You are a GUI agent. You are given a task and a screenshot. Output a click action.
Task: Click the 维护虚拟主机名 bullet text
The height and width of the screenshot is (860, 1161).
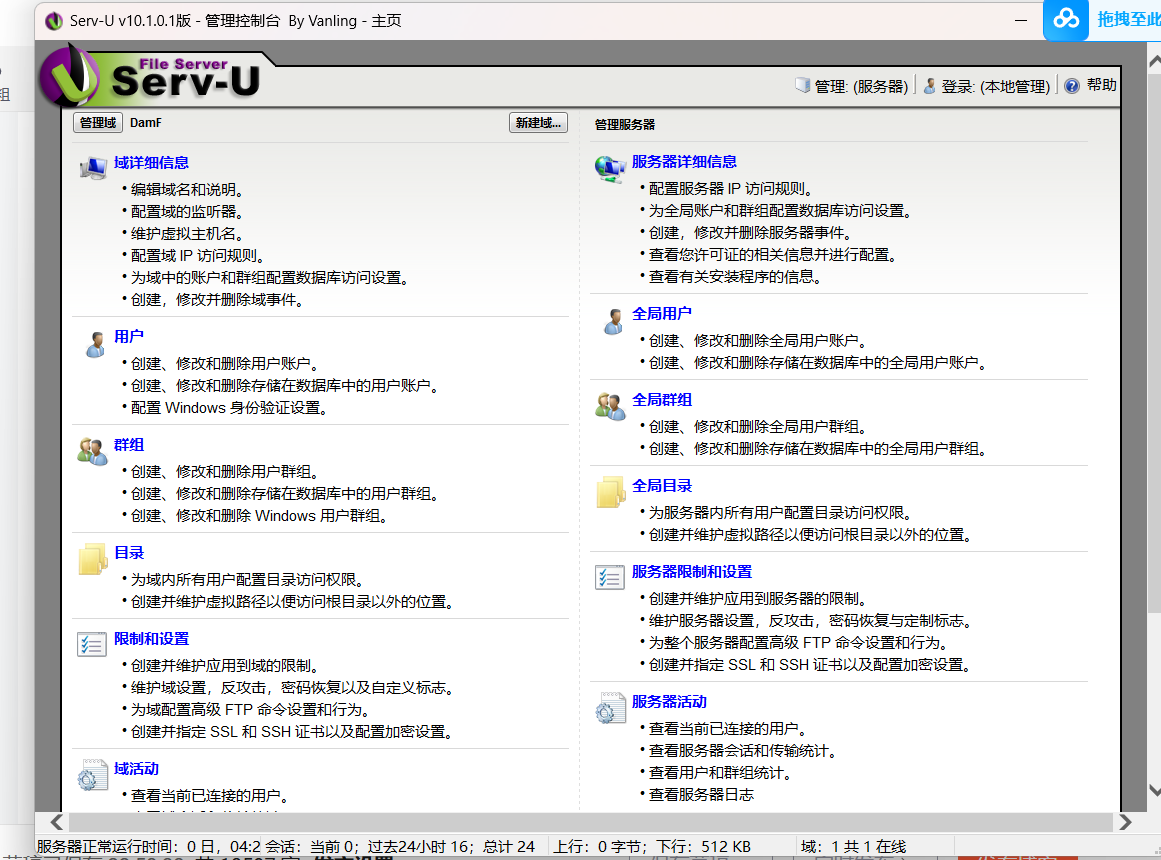(187, 233)
